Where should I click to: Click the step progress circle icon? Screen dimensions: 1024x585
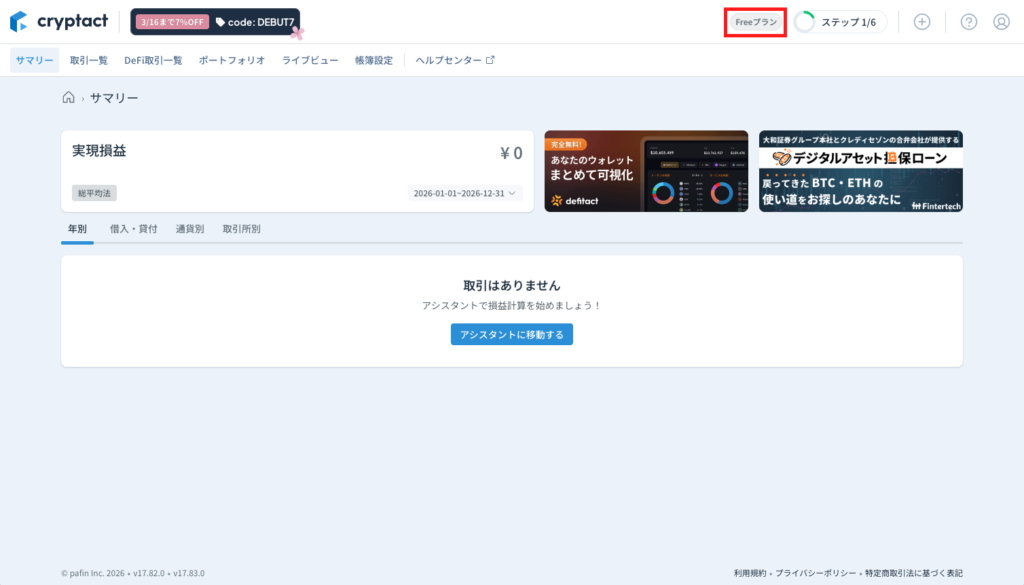805,22
